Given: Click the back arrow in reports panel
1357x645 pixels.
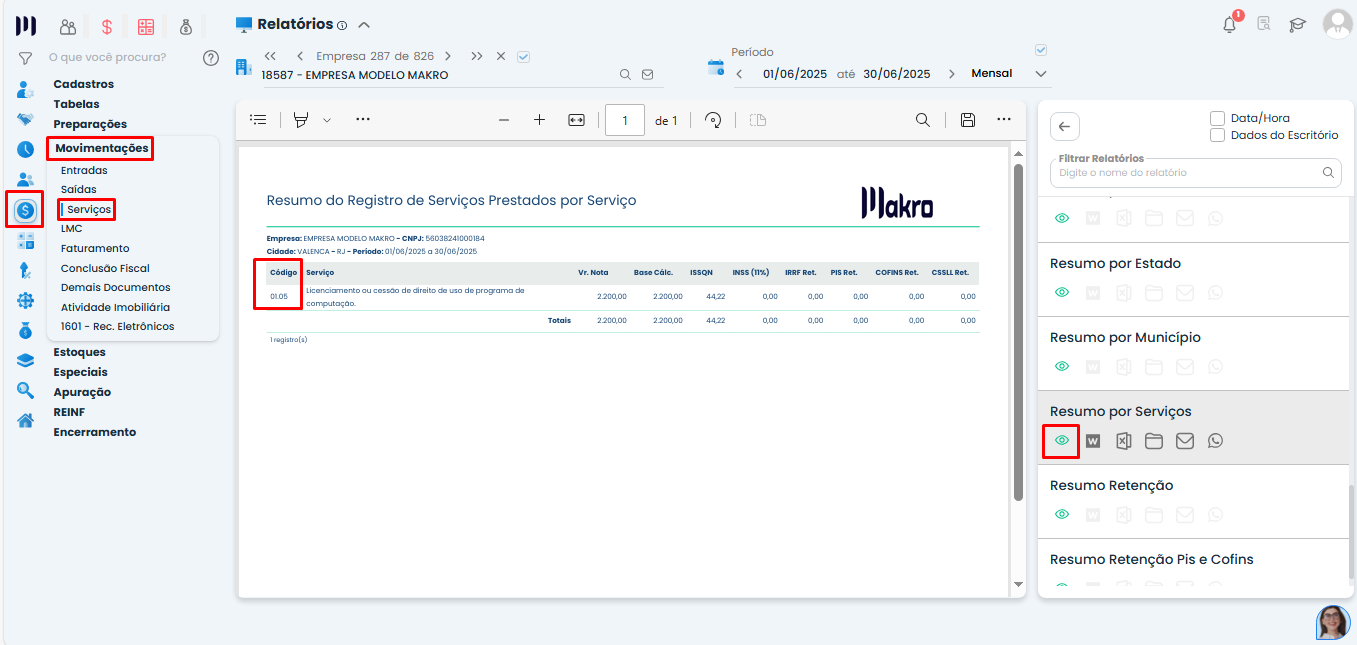Looking at the screenshot, I should 1064,127.
